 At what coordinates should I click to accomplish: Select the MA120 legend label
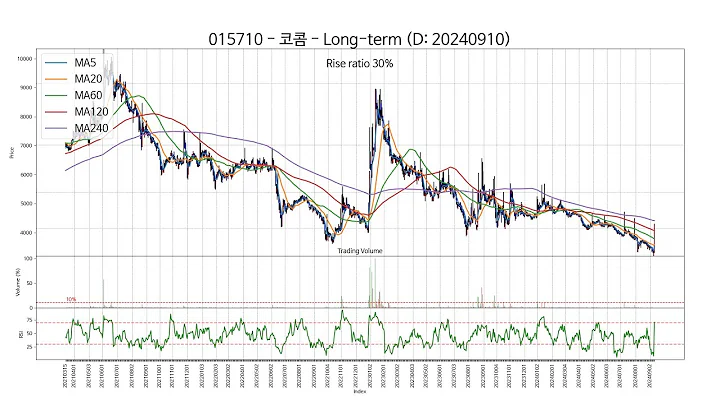point(91,112)
